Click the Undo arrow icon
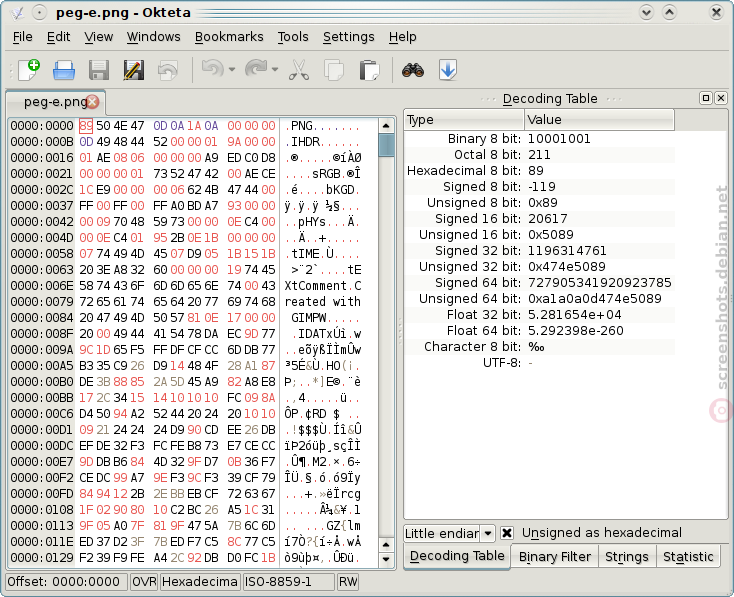Screen dimensions: 734x597 212,69
